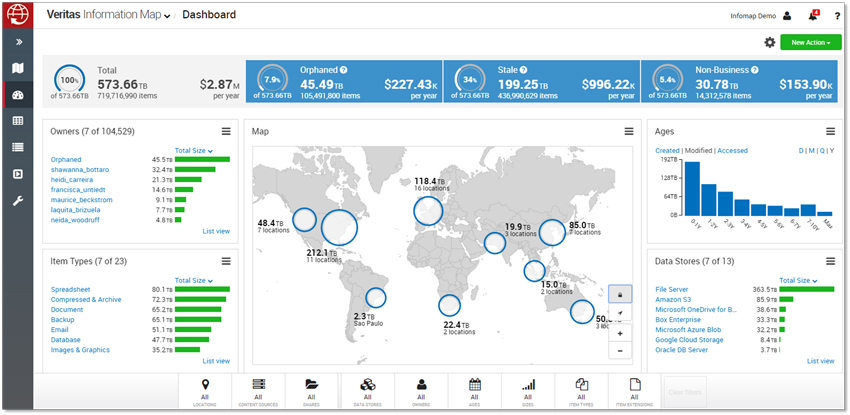
Task: Open the Ages filter in bottom bar
Action: point(475,392)
